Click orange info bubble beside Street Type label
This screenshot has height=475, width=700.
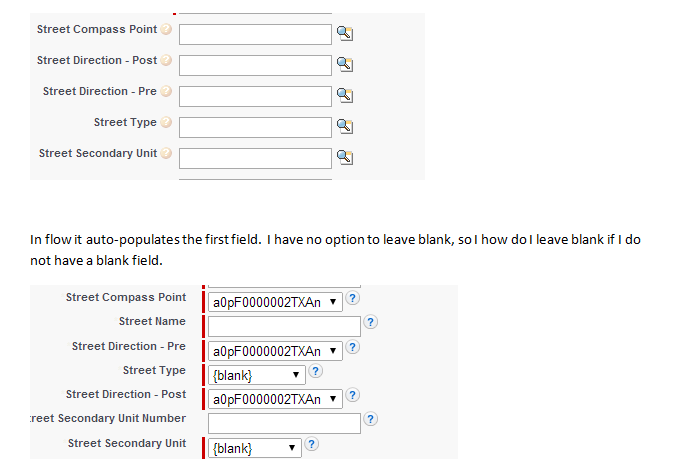click(166, 123)
